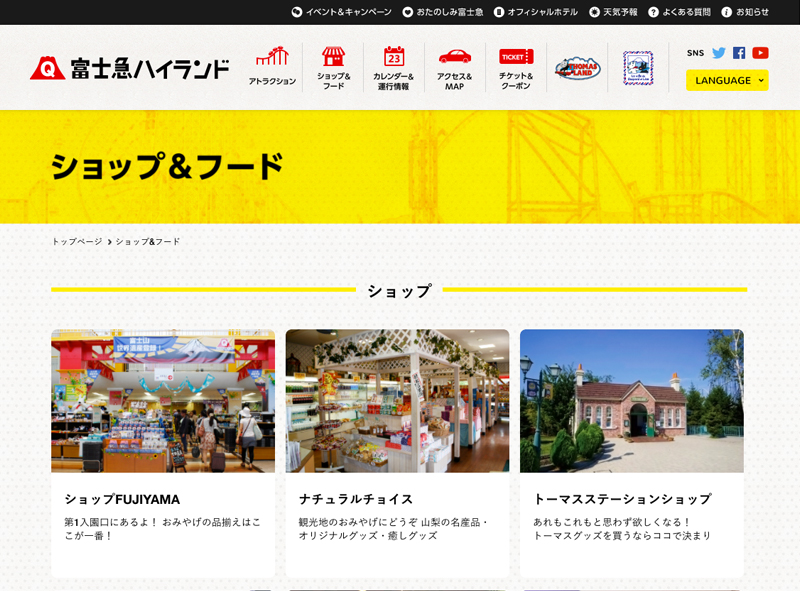Image resolution: width=800 pixels, height=591 pixels.
Task: Click the Fuji-Q Highland logo
Action: (129, 68)
